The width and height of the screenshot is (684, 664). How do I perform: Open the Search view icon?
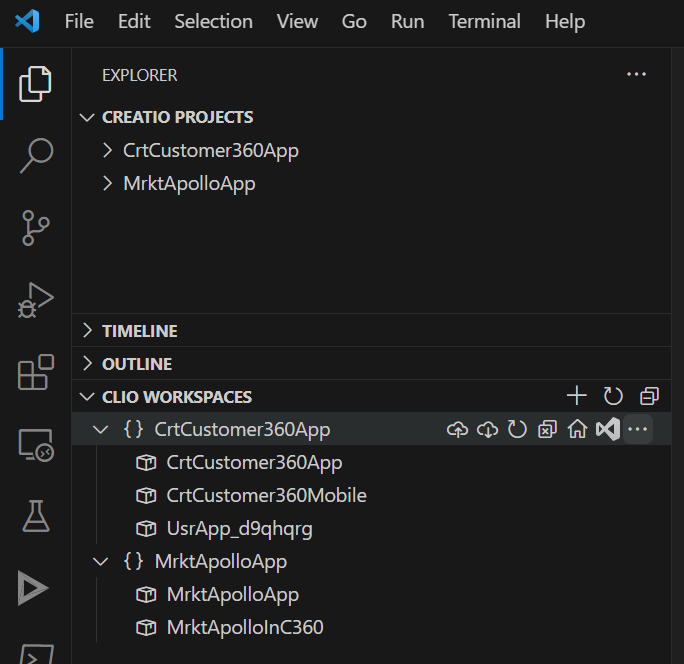(x=36, y=155)
